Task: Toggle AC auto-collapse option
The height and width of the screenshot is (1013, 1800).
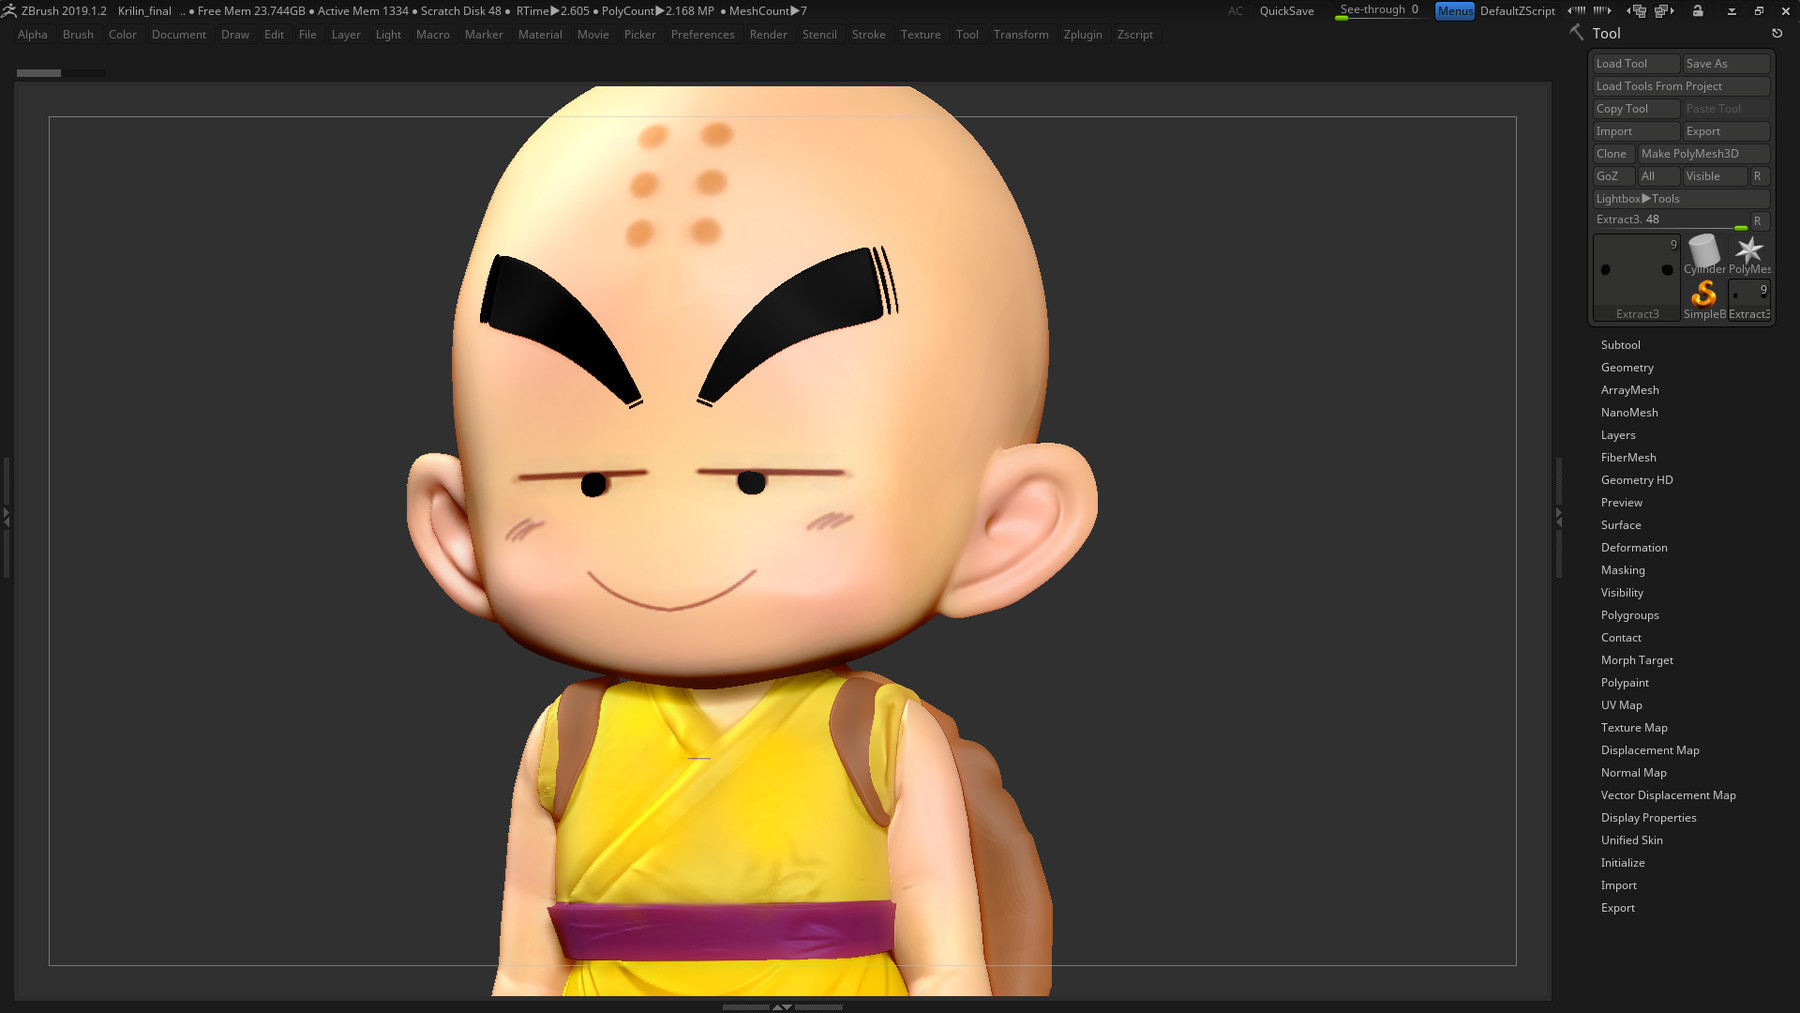Action: pyautogui.click(x=1236, y=10)
